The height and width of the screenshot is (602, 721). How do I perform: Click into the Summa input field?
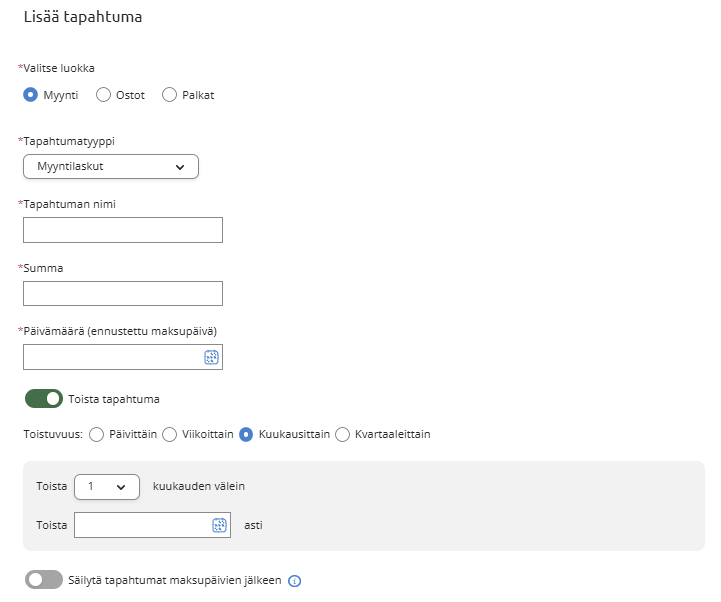122,293
